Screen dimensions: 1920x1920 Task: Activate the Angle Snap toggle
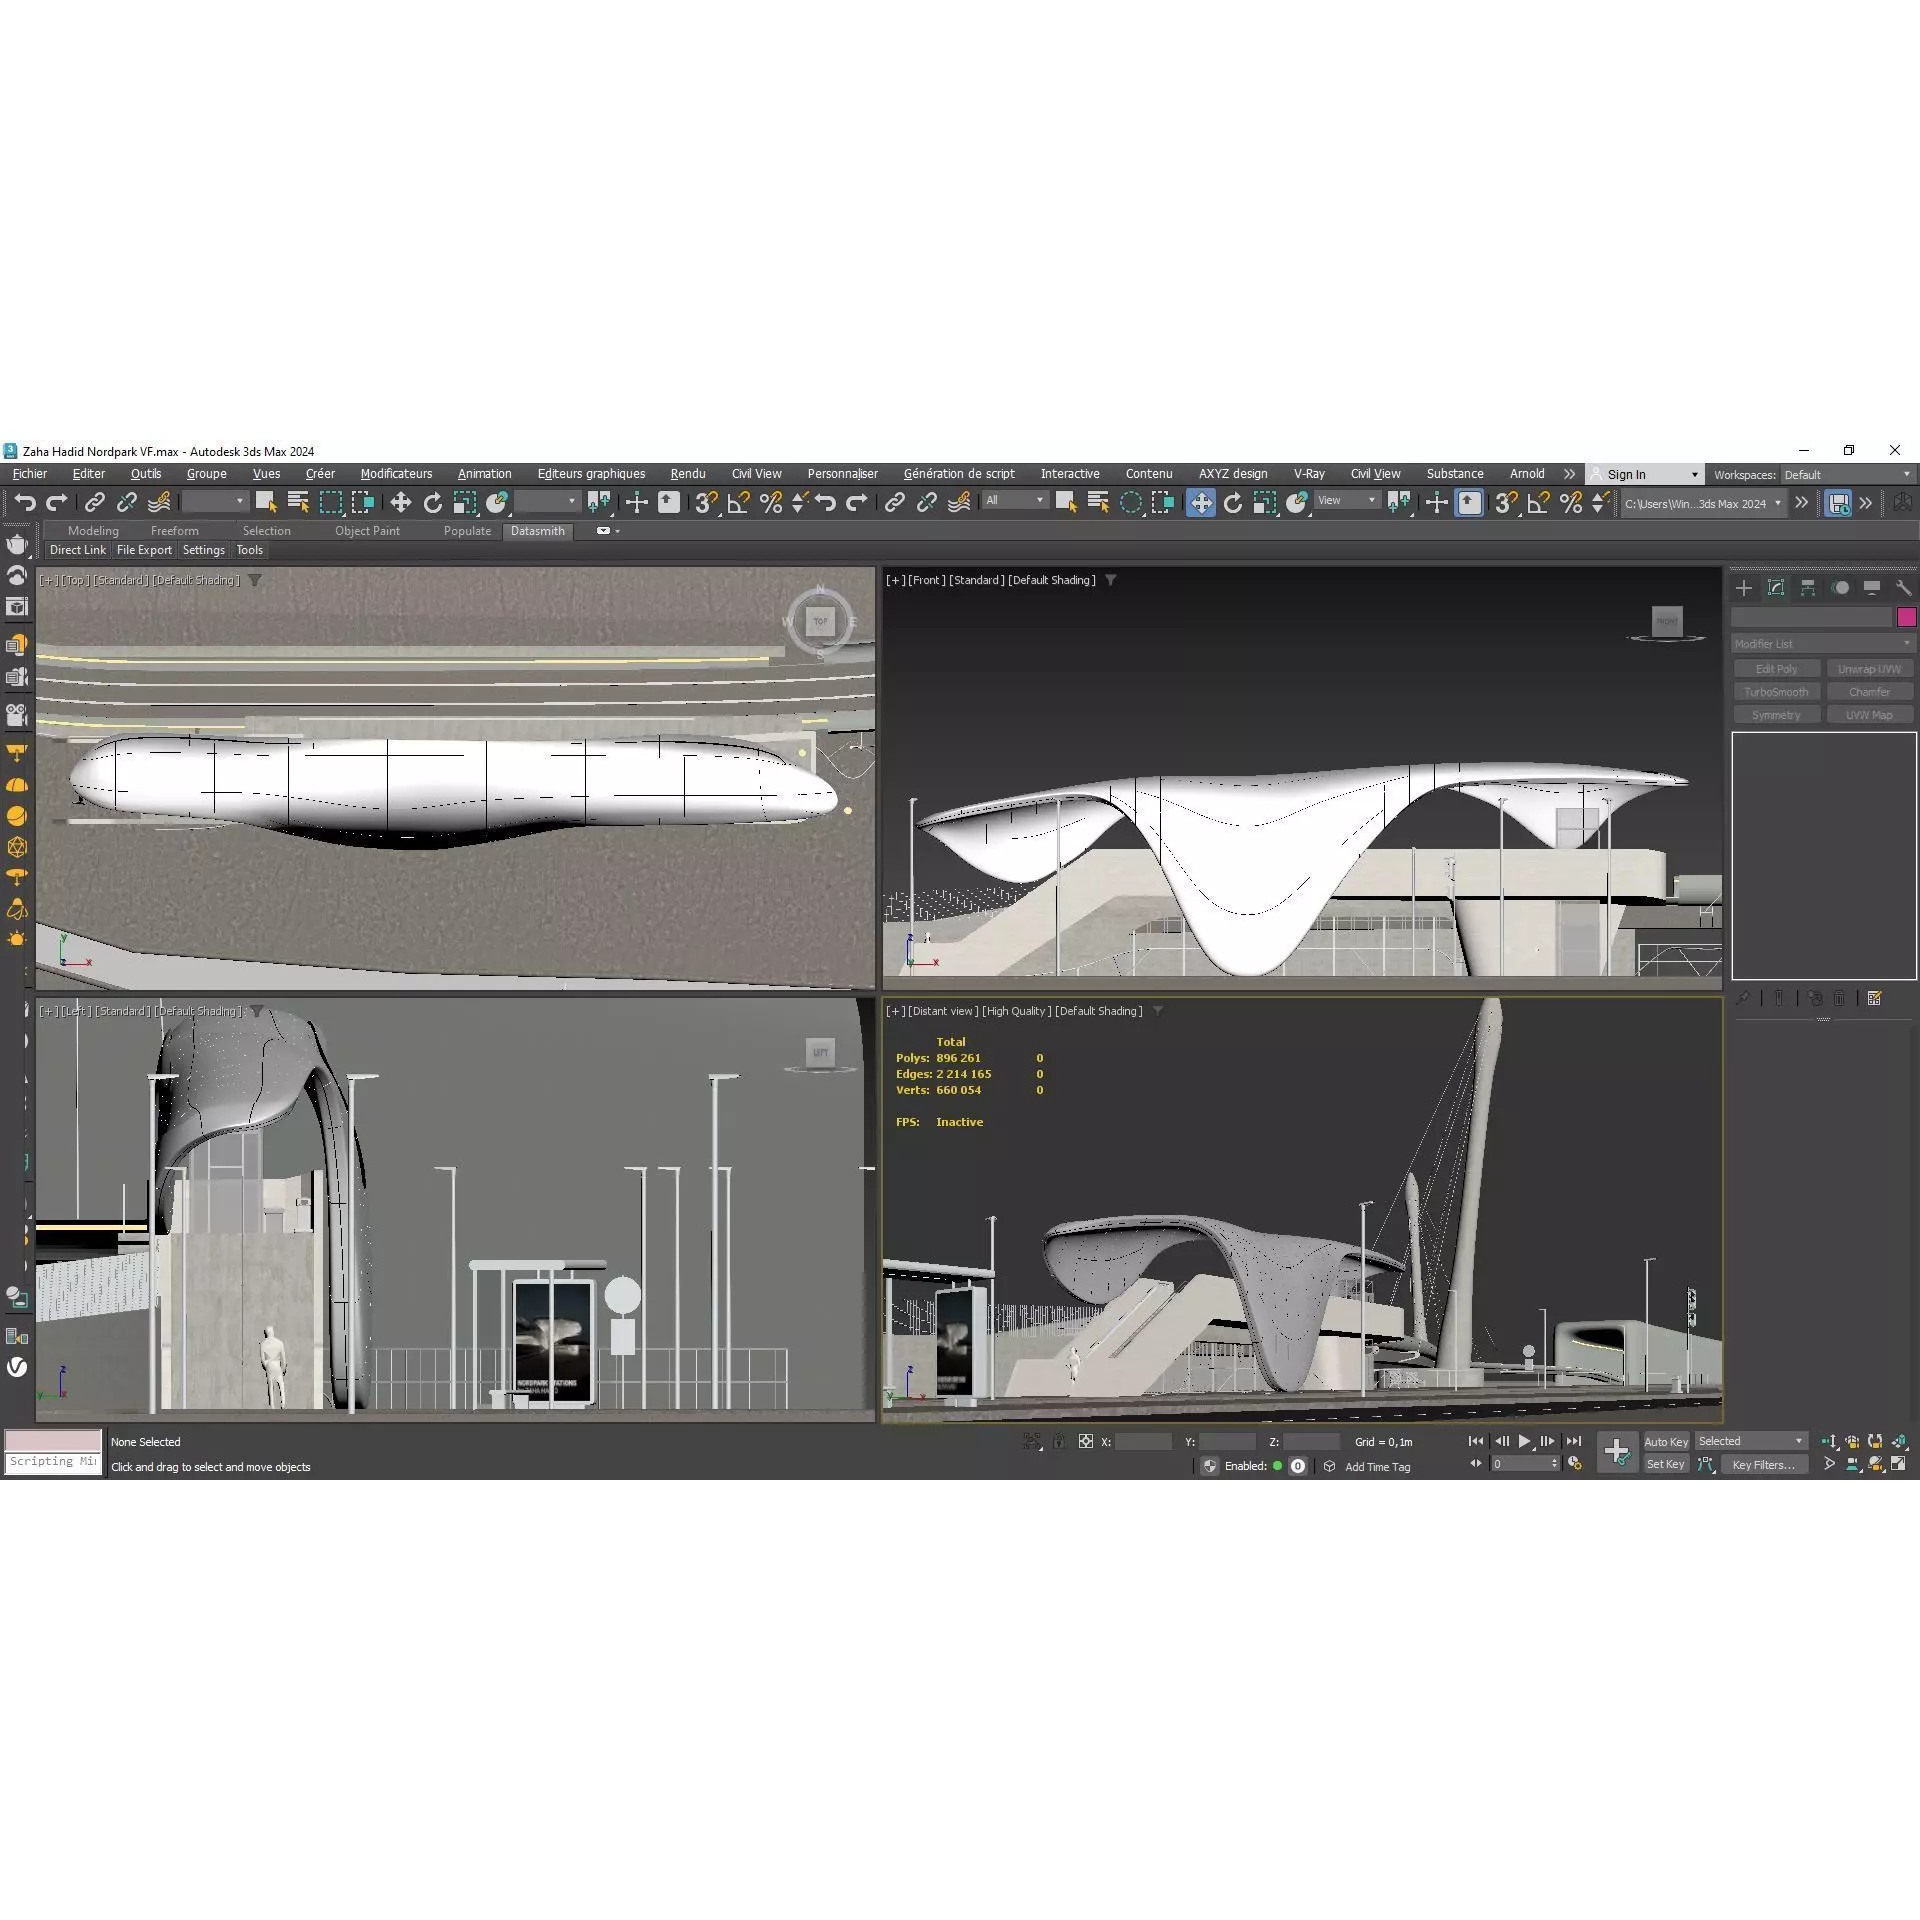(737, 503)
